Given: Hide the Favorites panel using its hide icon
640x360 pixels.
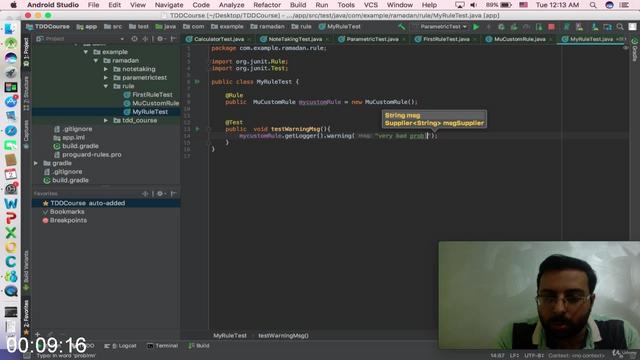Looking at the screenshot, I should click(x=174, y=193).
